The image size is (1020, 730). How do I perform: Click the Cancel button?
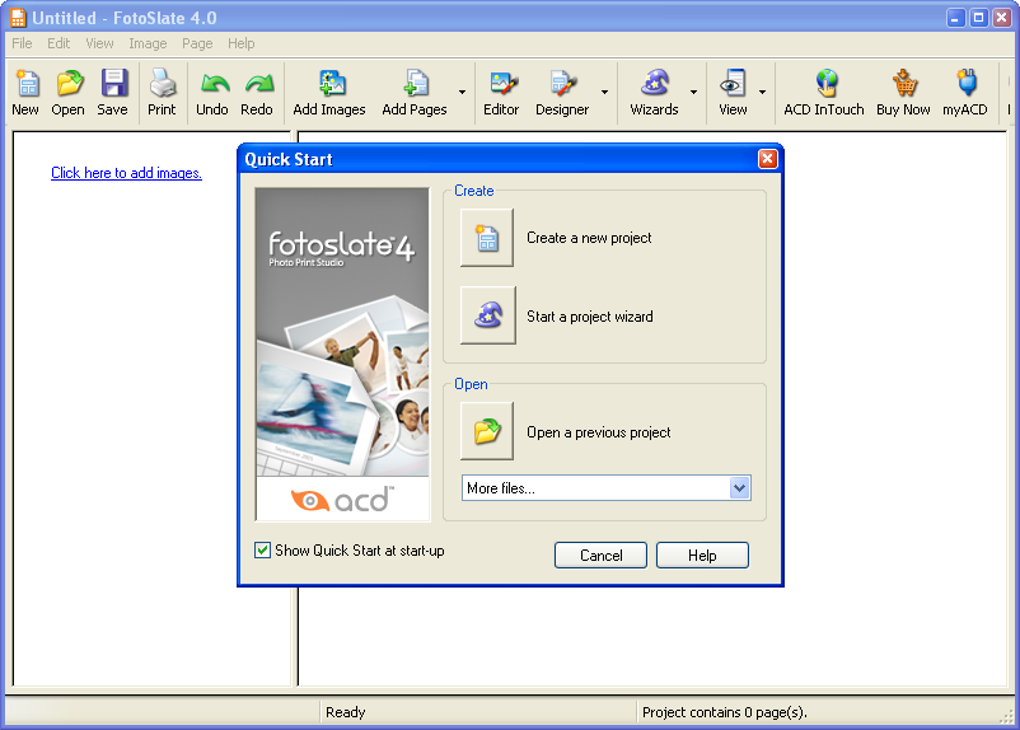point(600,555)
